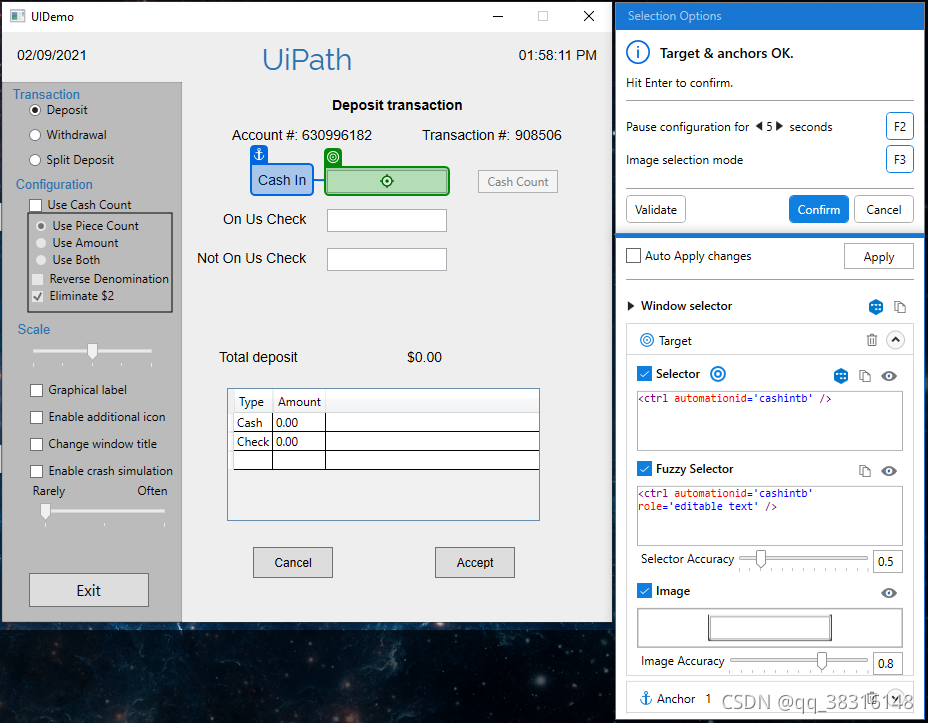Viewport: 928px width, 723px height.
Task: Copy the Window selector to clipboard
Action: pyautogui.click(x=900, y=306)
